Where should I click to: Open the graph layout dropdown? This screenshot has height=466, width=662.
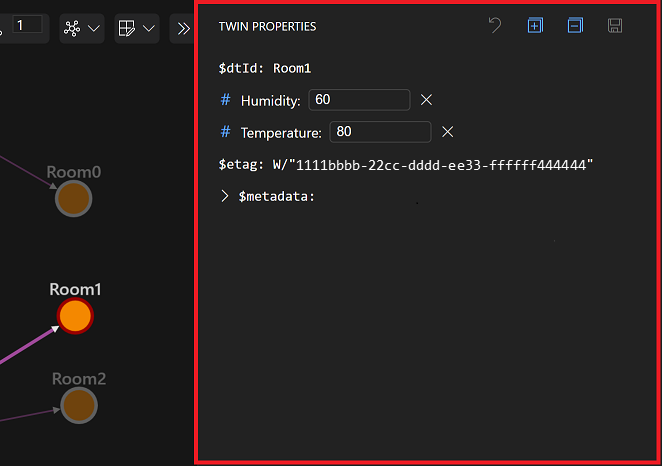click(x=81, y=28)
